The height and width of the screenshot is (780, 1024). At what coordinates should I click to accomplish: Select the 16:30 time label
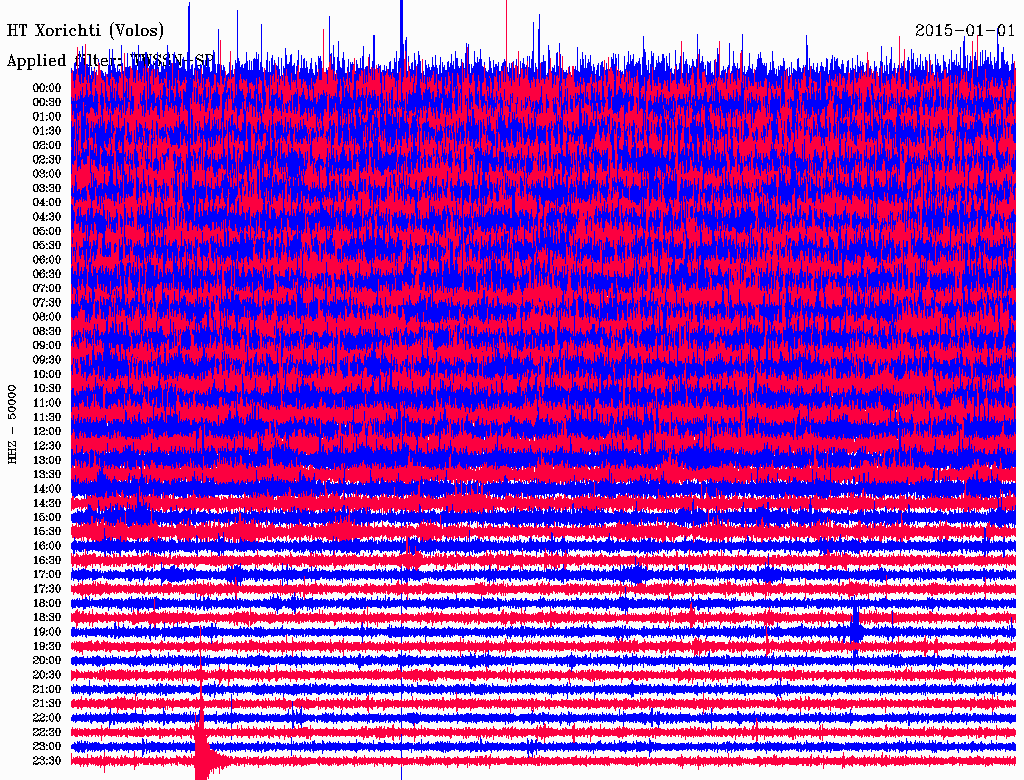pyautogui.click(x=47, y=560)
